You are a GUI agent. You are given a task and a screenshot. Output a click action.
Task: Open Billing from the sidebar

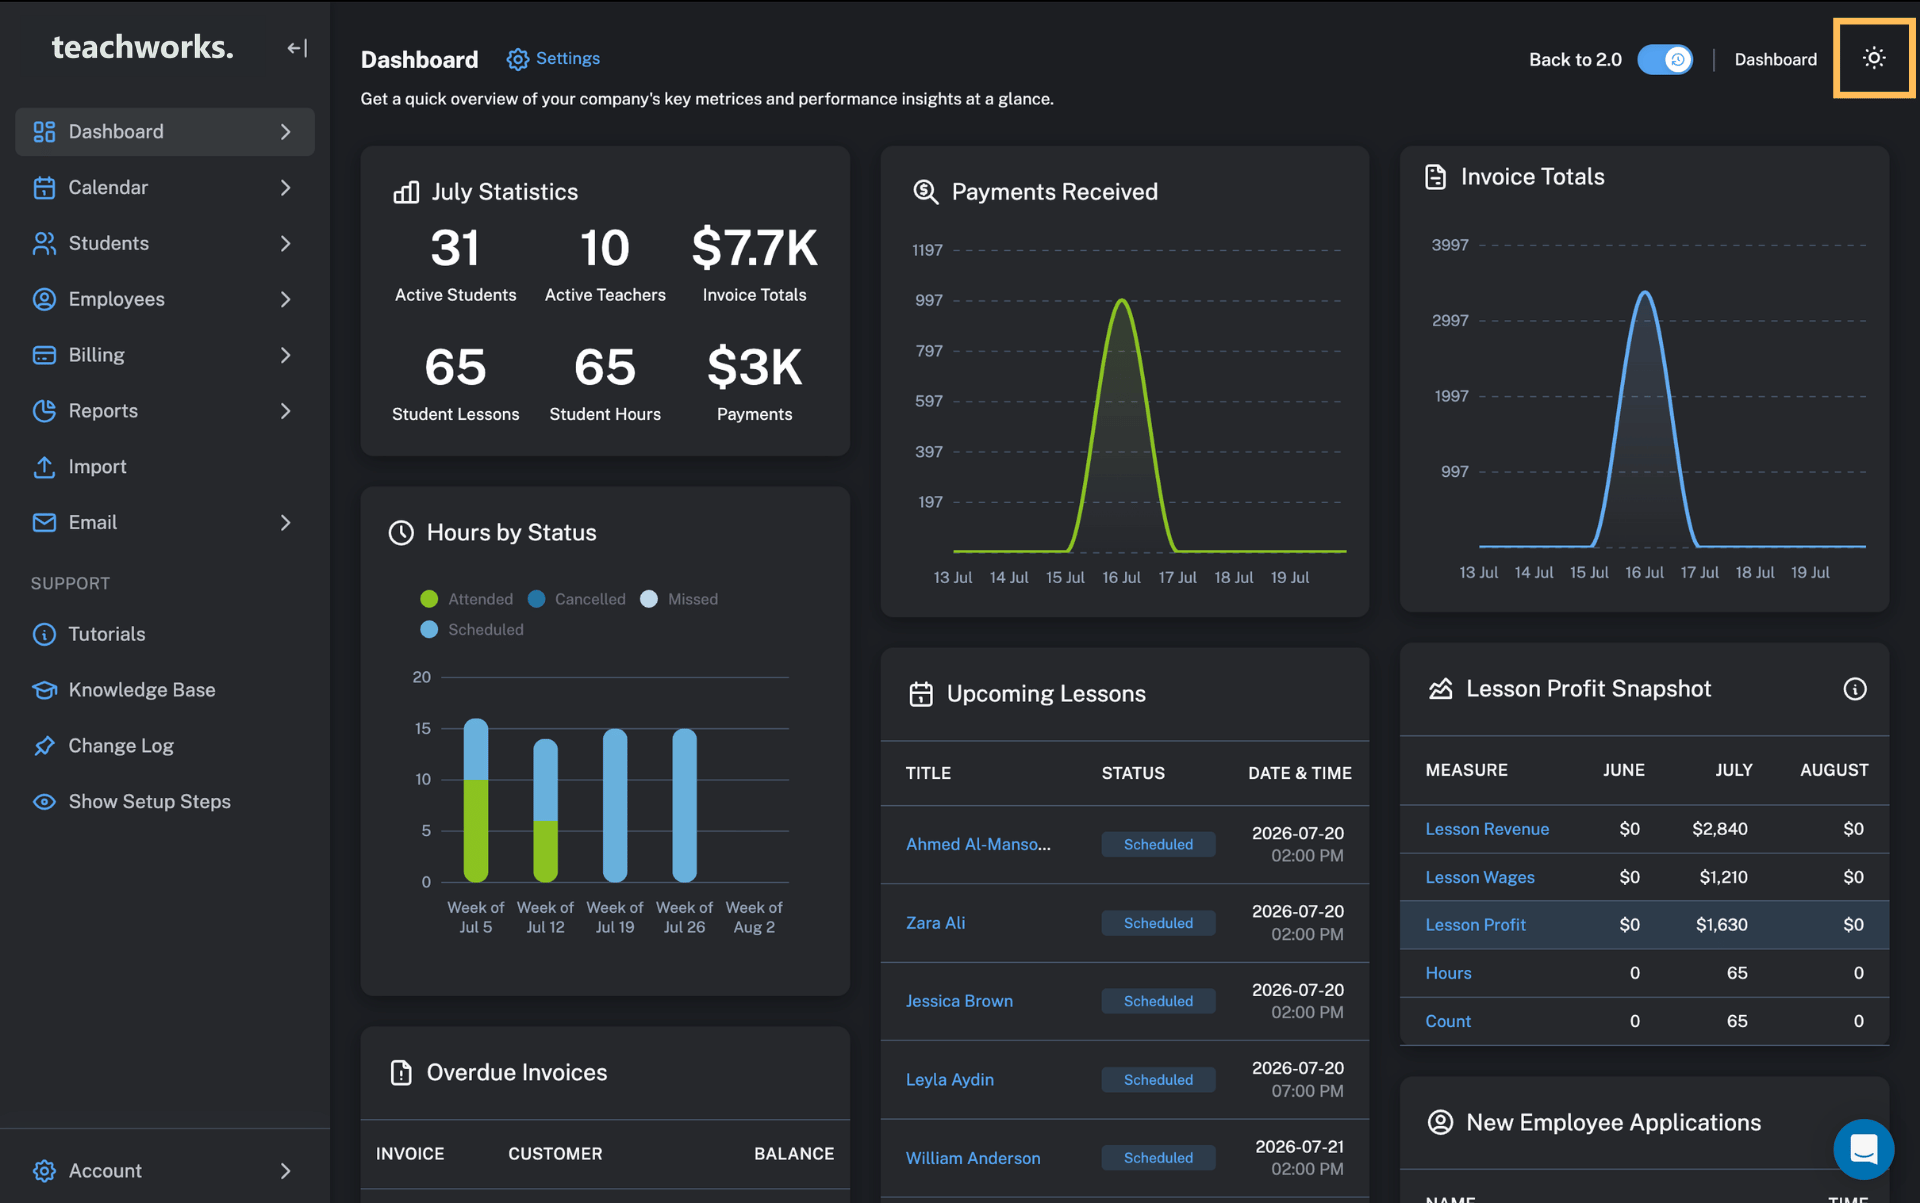click(x=165, y=355)
